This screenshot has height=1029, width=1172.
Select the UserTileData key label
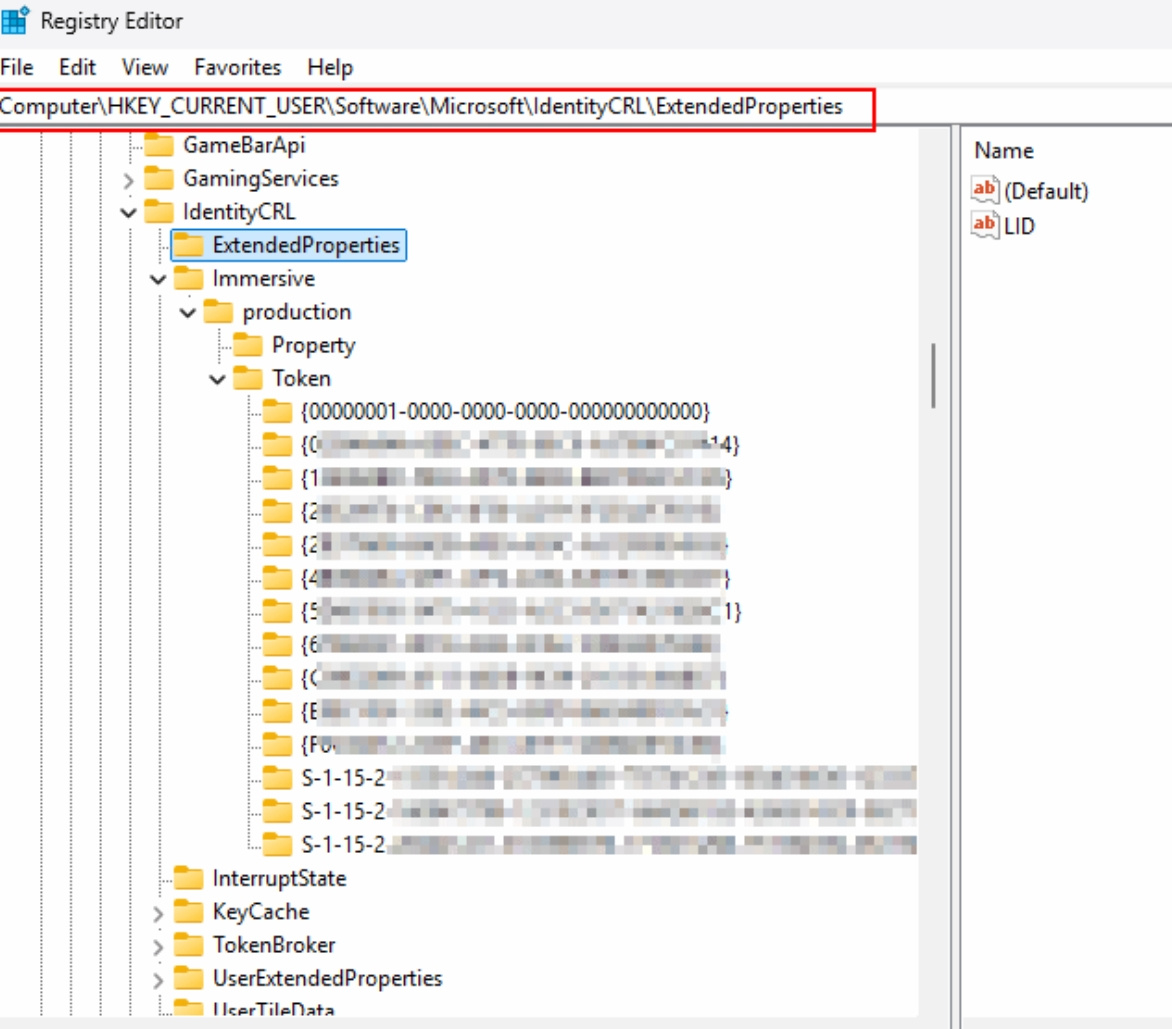274,1009
